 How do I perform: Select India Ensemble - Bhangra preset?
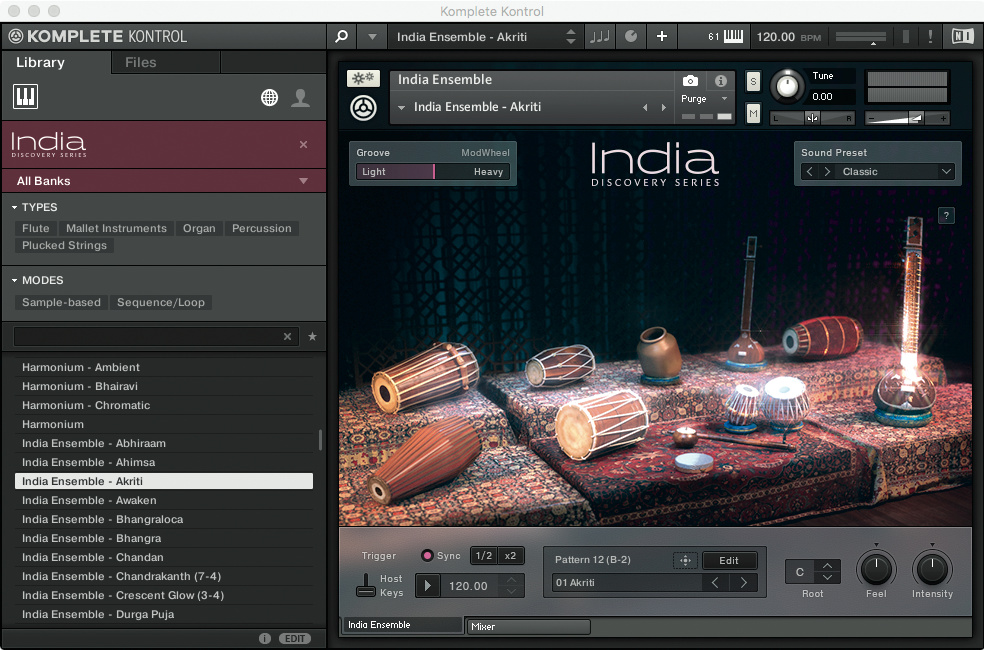click(x=91, y=538)
